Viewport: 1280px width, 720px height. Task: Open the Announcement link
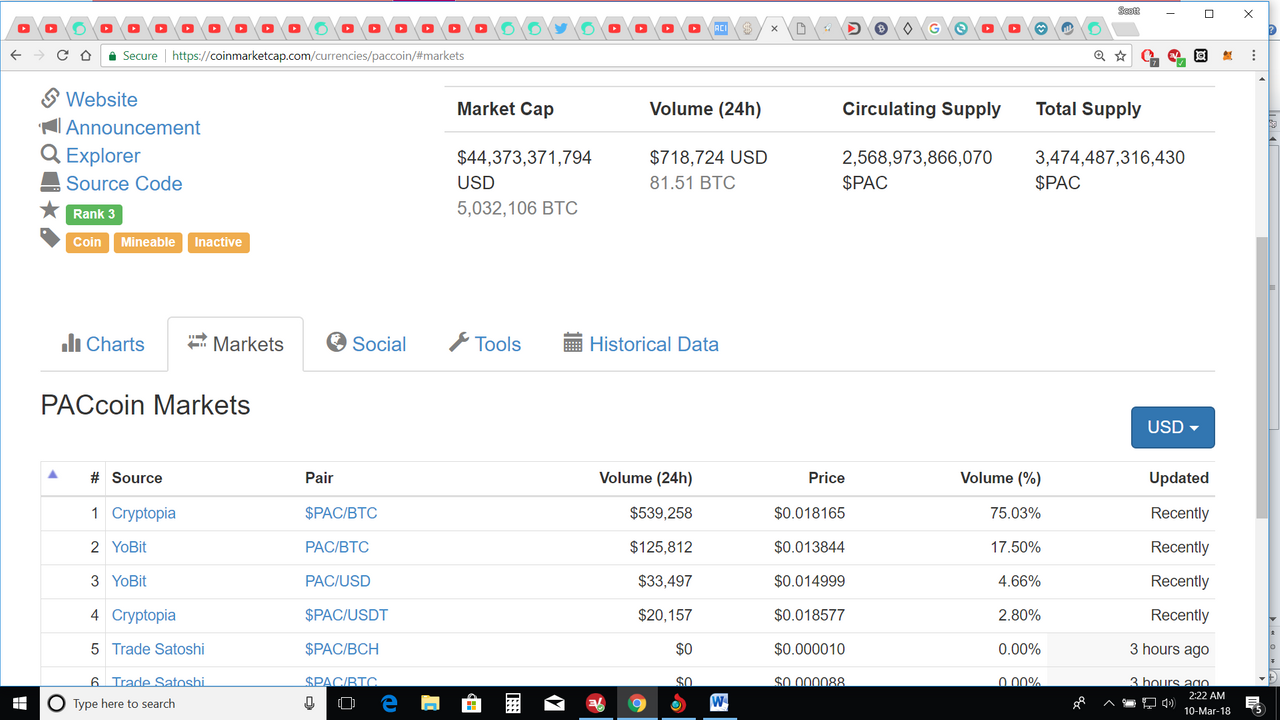click(x=133, y=127)
